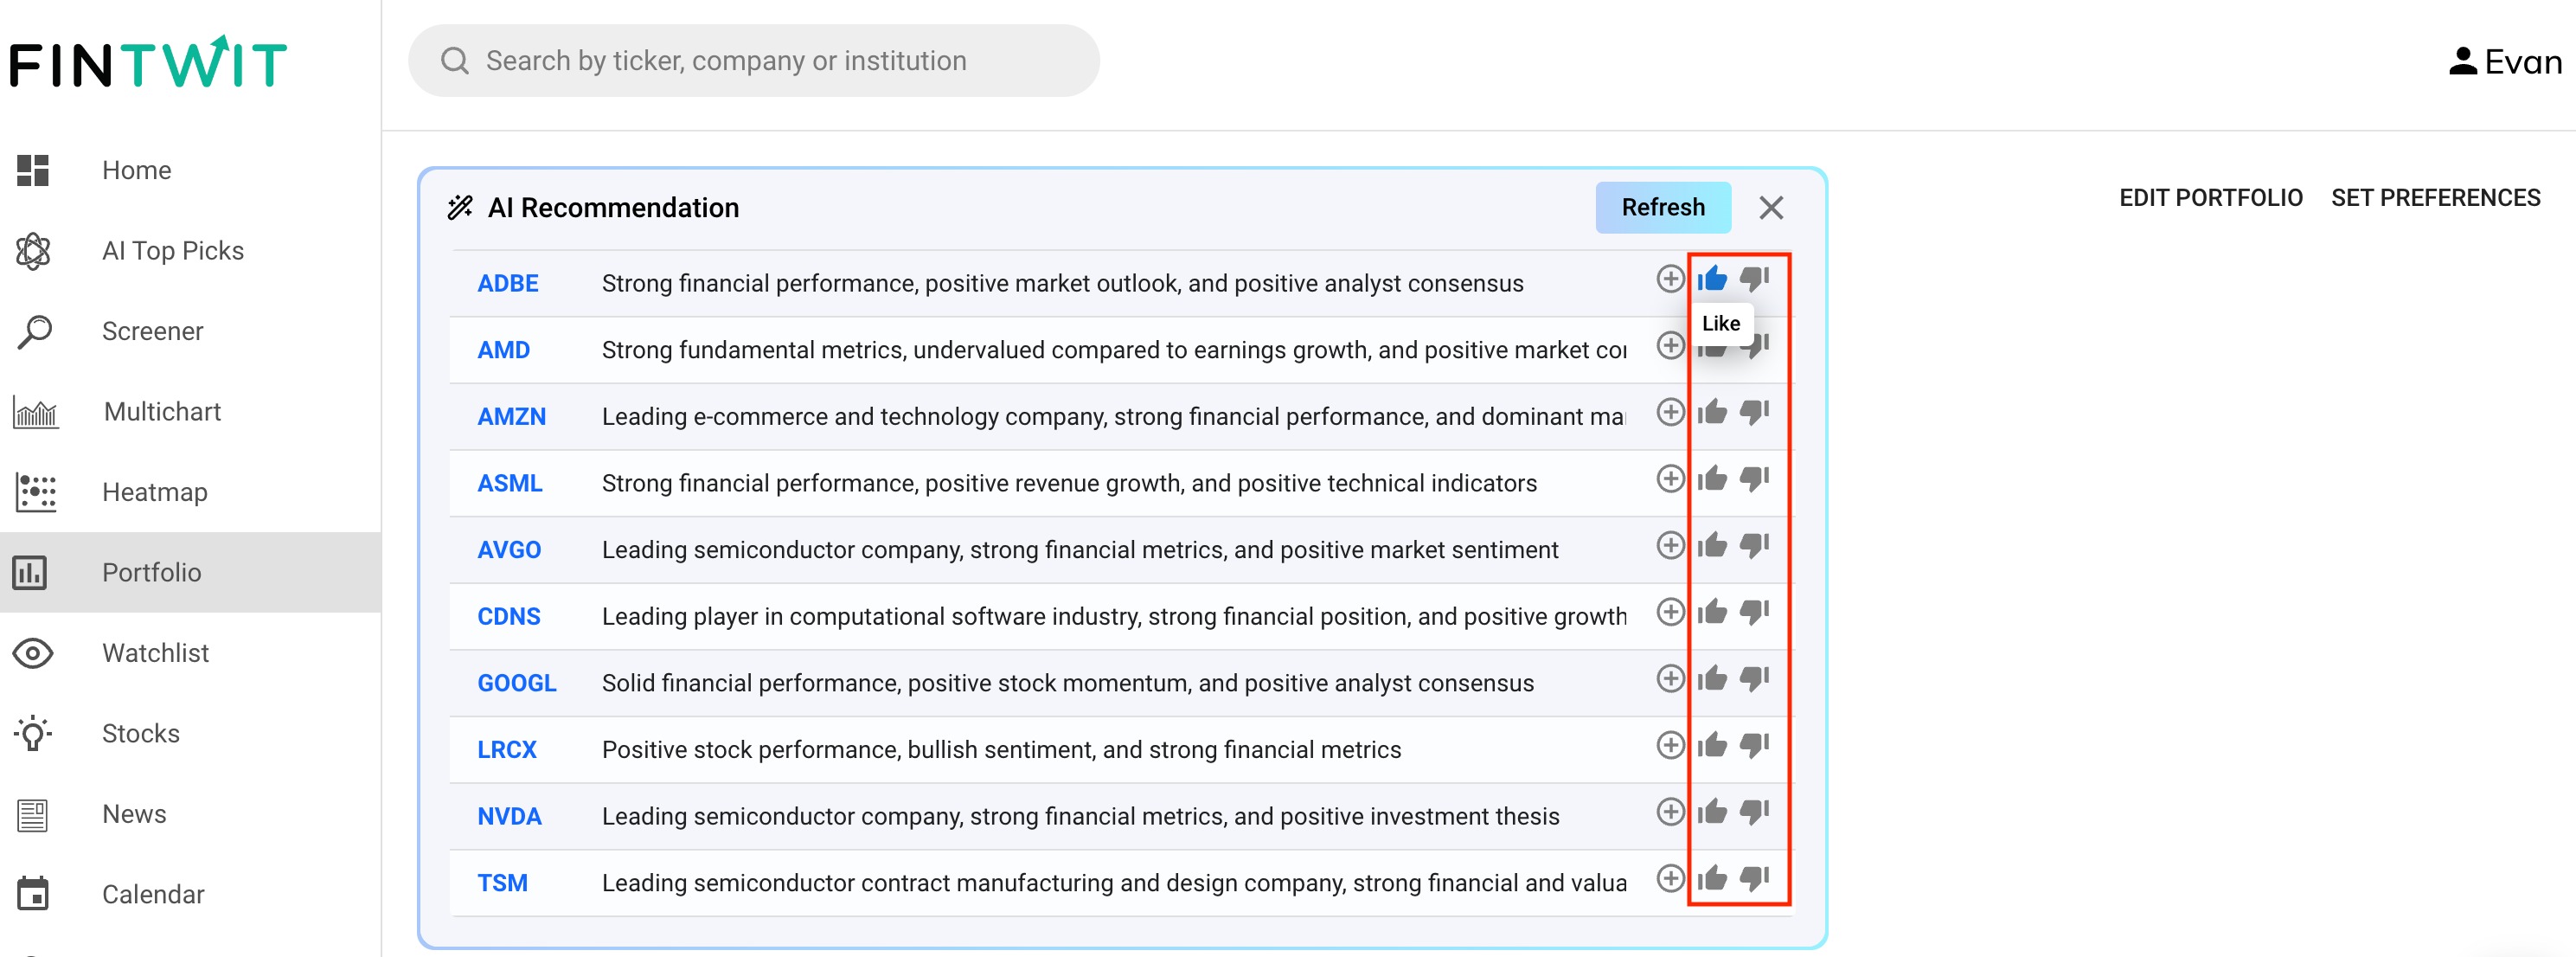Open AI Top Picks page
This screenshot has width=2576, height=957.
(190, 251)
